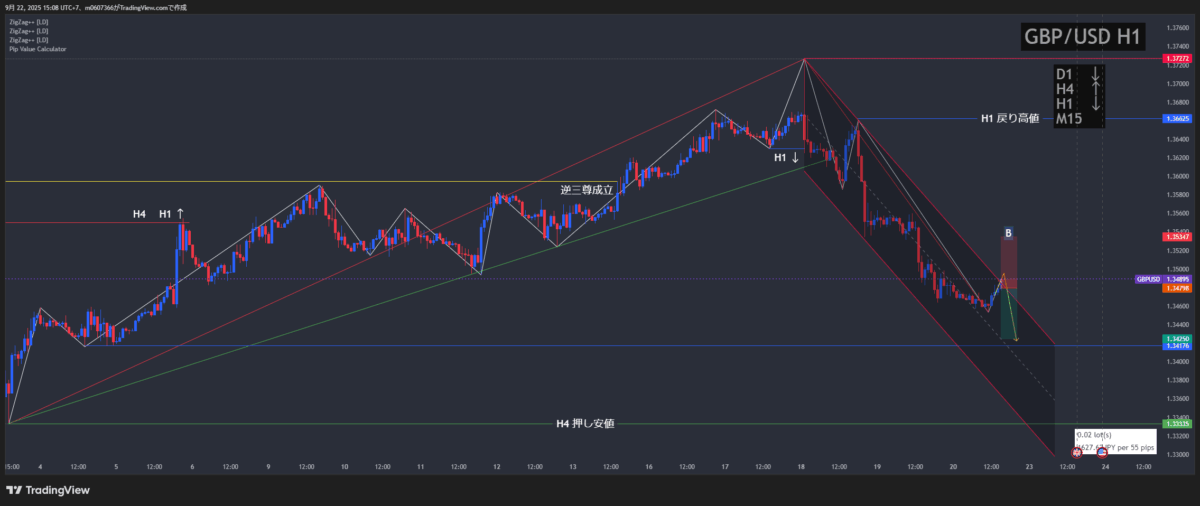Click the blue B marker above short position
The width and height of the screenshot is (1200, 506).
coord(1008,233)
